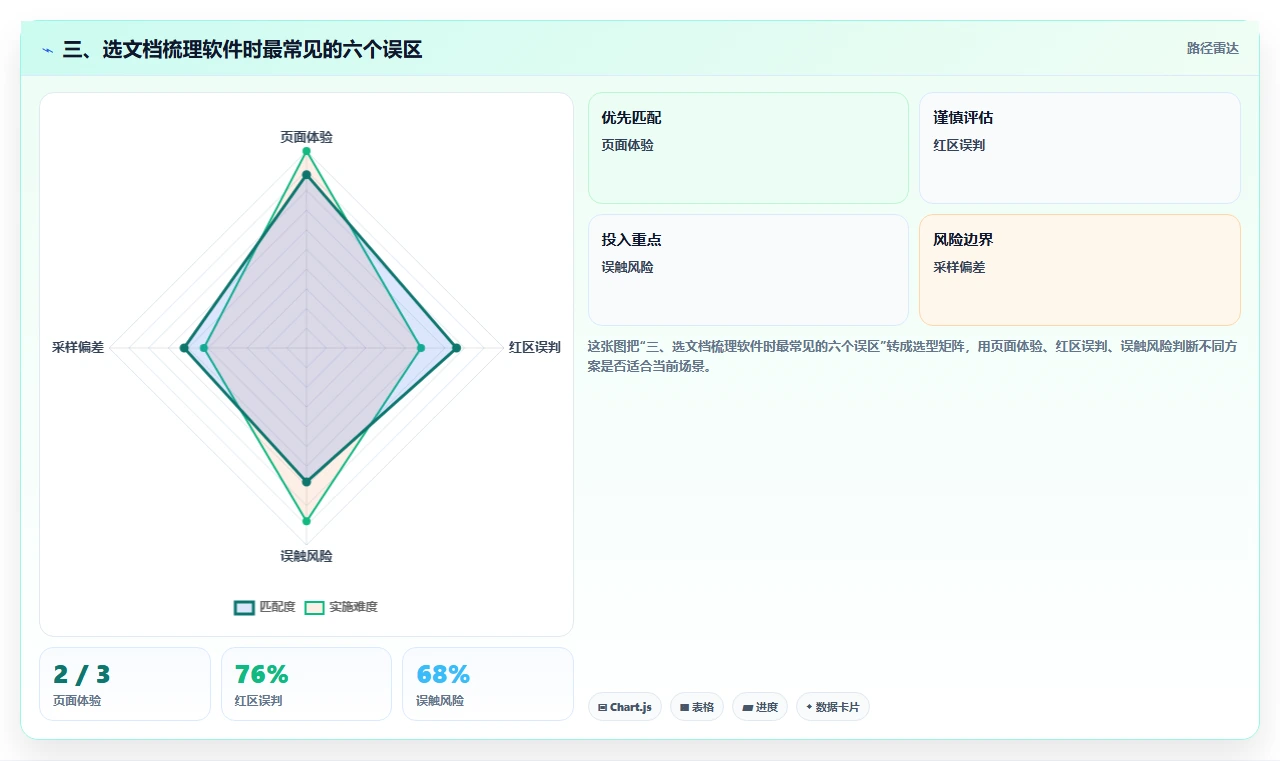Open the 2 / 3 页面体验 stat card
The height and width of the screenshot is (761, 1280).
[125, 684]
